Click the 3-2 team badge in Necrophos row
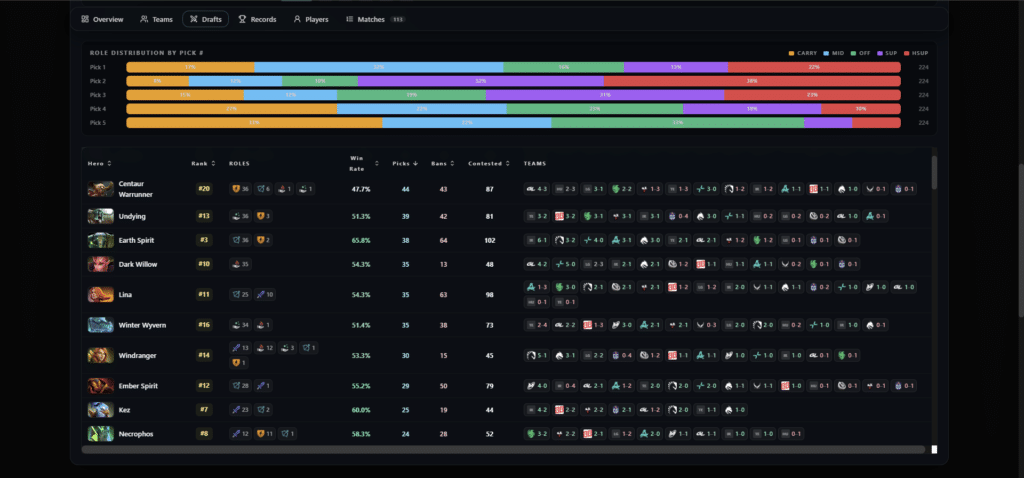 [x=536, y=434]
